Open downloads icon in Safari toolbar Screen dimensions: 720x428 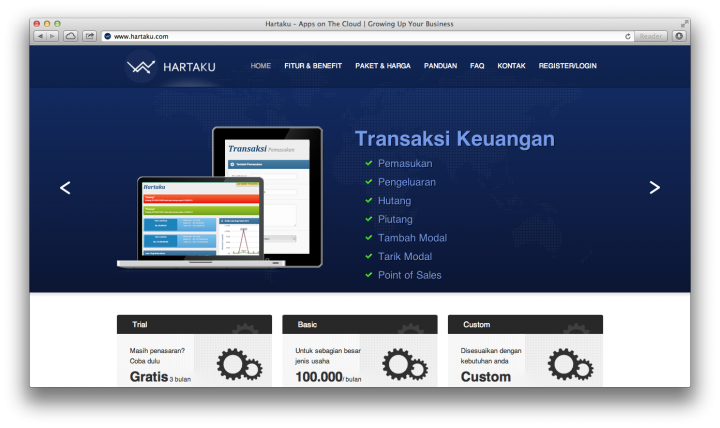(x=679, y=36)
